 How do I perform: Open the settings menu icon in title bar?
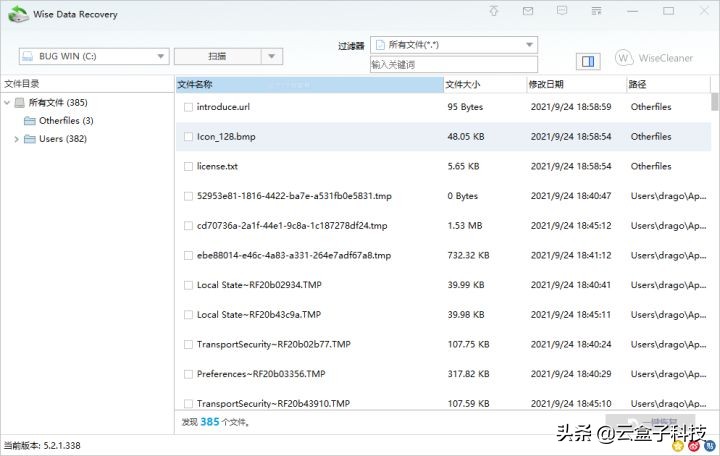pos(596,11)
